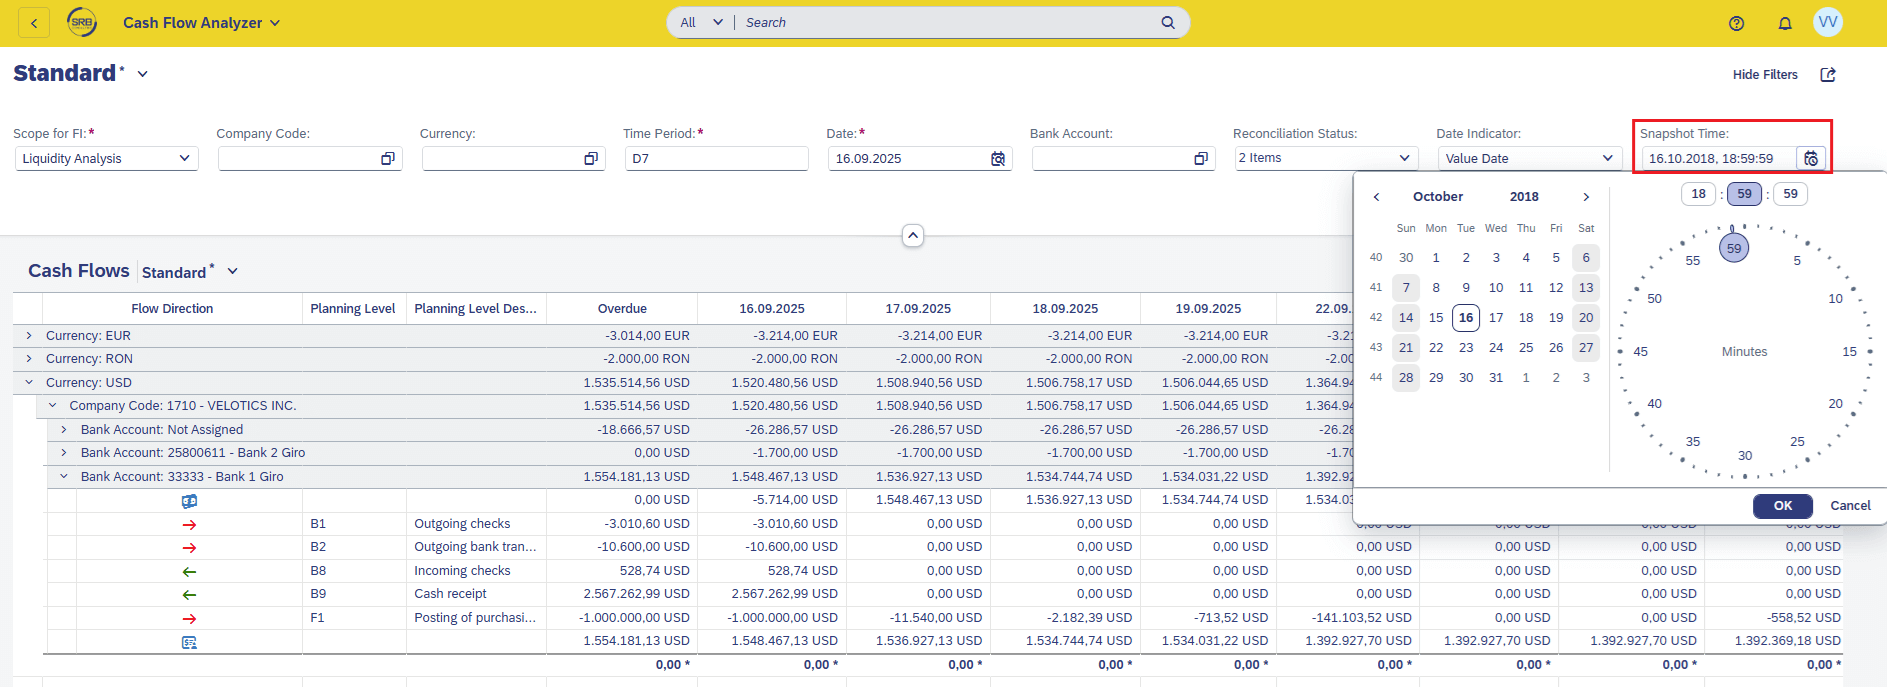Click the Snapshot Time picker icon
The width and height of the screenshot is (1887, 687).
pyautogui.click(x=1810, y=159)
